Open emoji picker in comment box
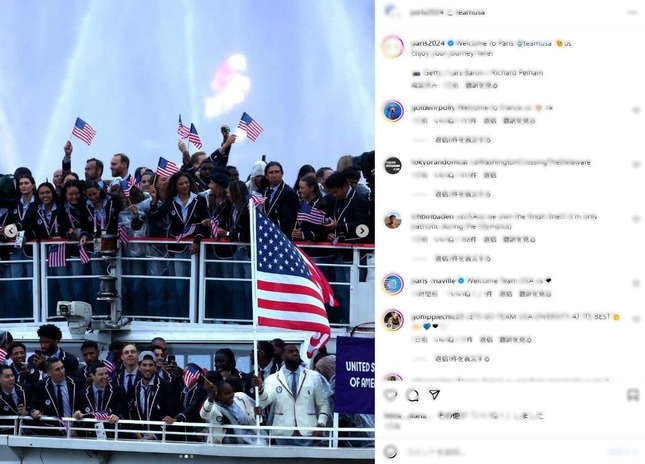645x464 pixels. click(390, 452)
